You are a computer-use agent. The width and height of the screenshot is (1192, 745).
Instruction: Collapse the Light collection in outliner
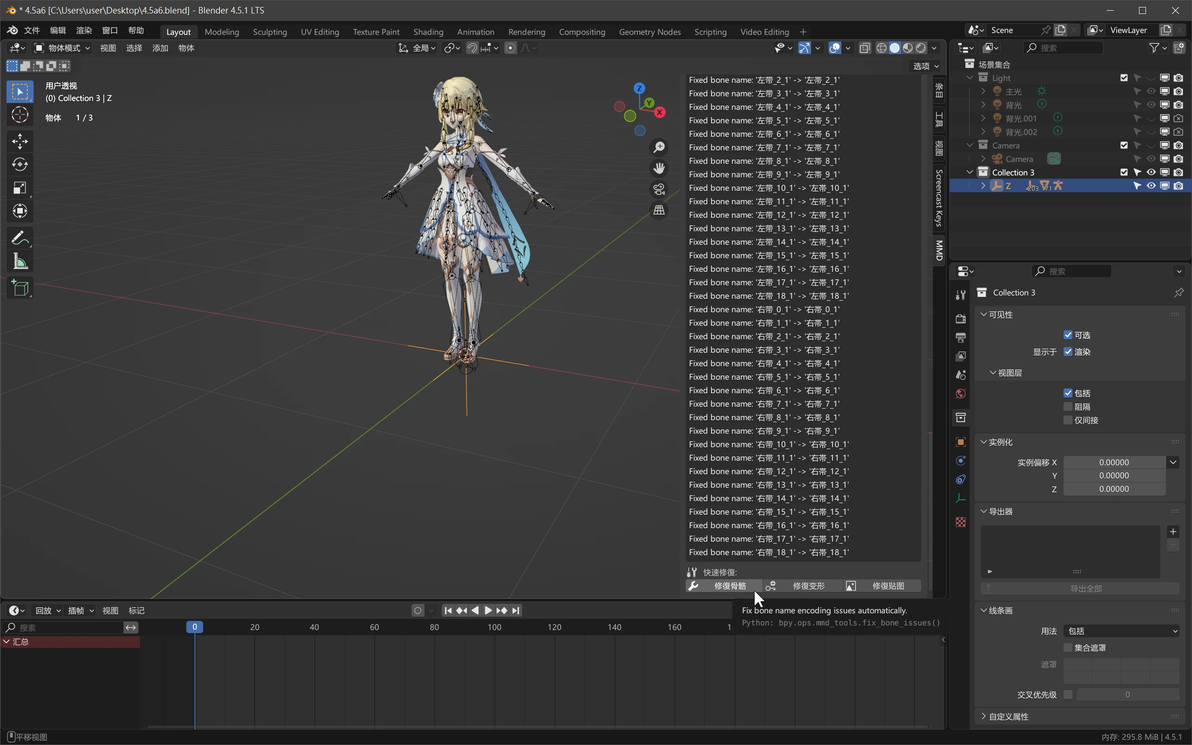point(970,78)
